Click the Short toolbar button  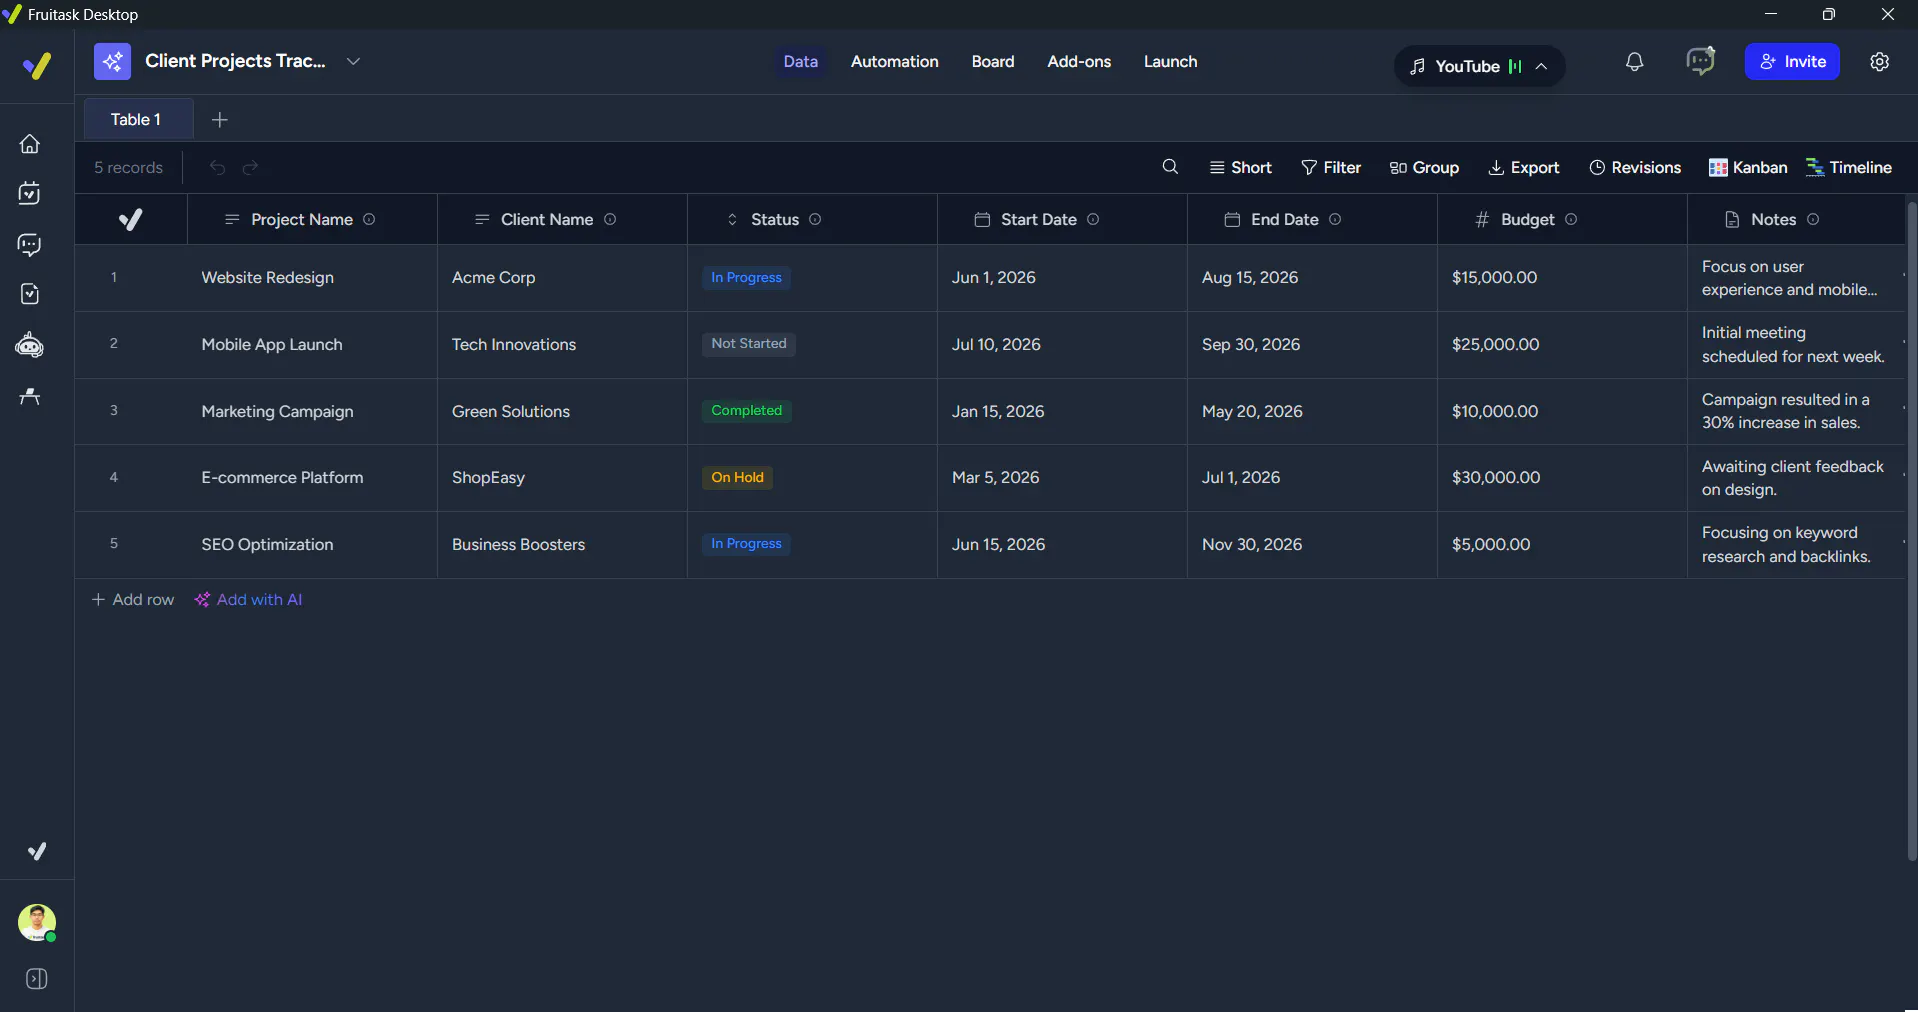1240,167
